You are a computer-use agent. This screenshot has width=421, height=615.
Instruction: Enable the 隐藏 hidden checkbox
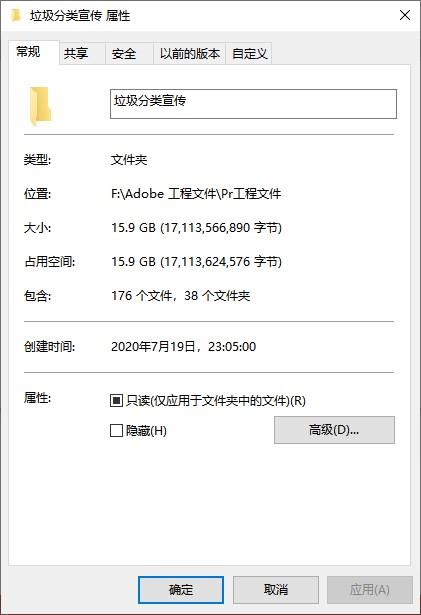[x=116, y=430]
